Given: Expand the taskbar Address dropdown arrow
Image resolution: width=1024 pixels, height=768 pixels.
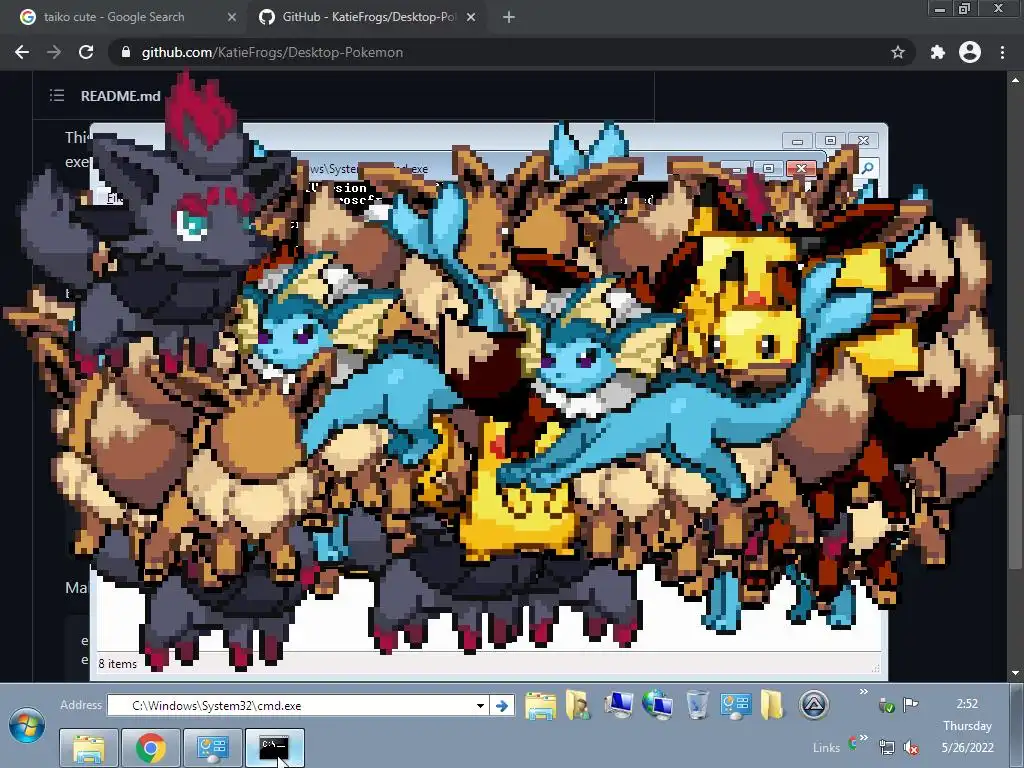Looking at the screenshot, I should tap(480, 705).
